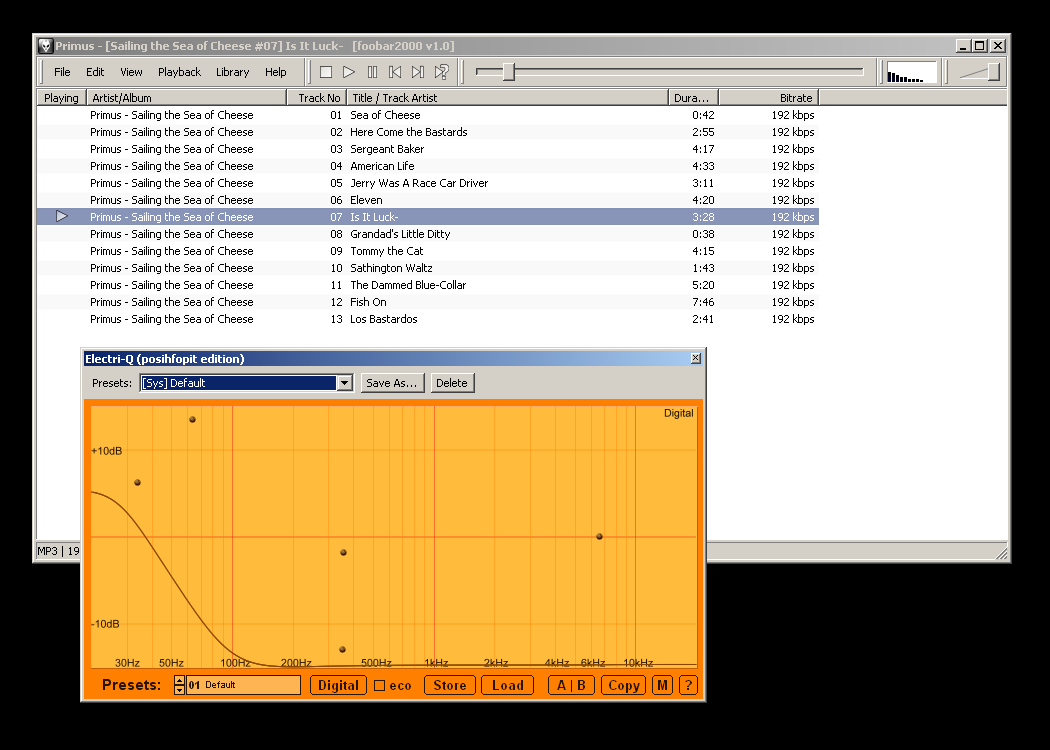
Task: Click the Digital mode label in EQ graph
Action: 678,413
